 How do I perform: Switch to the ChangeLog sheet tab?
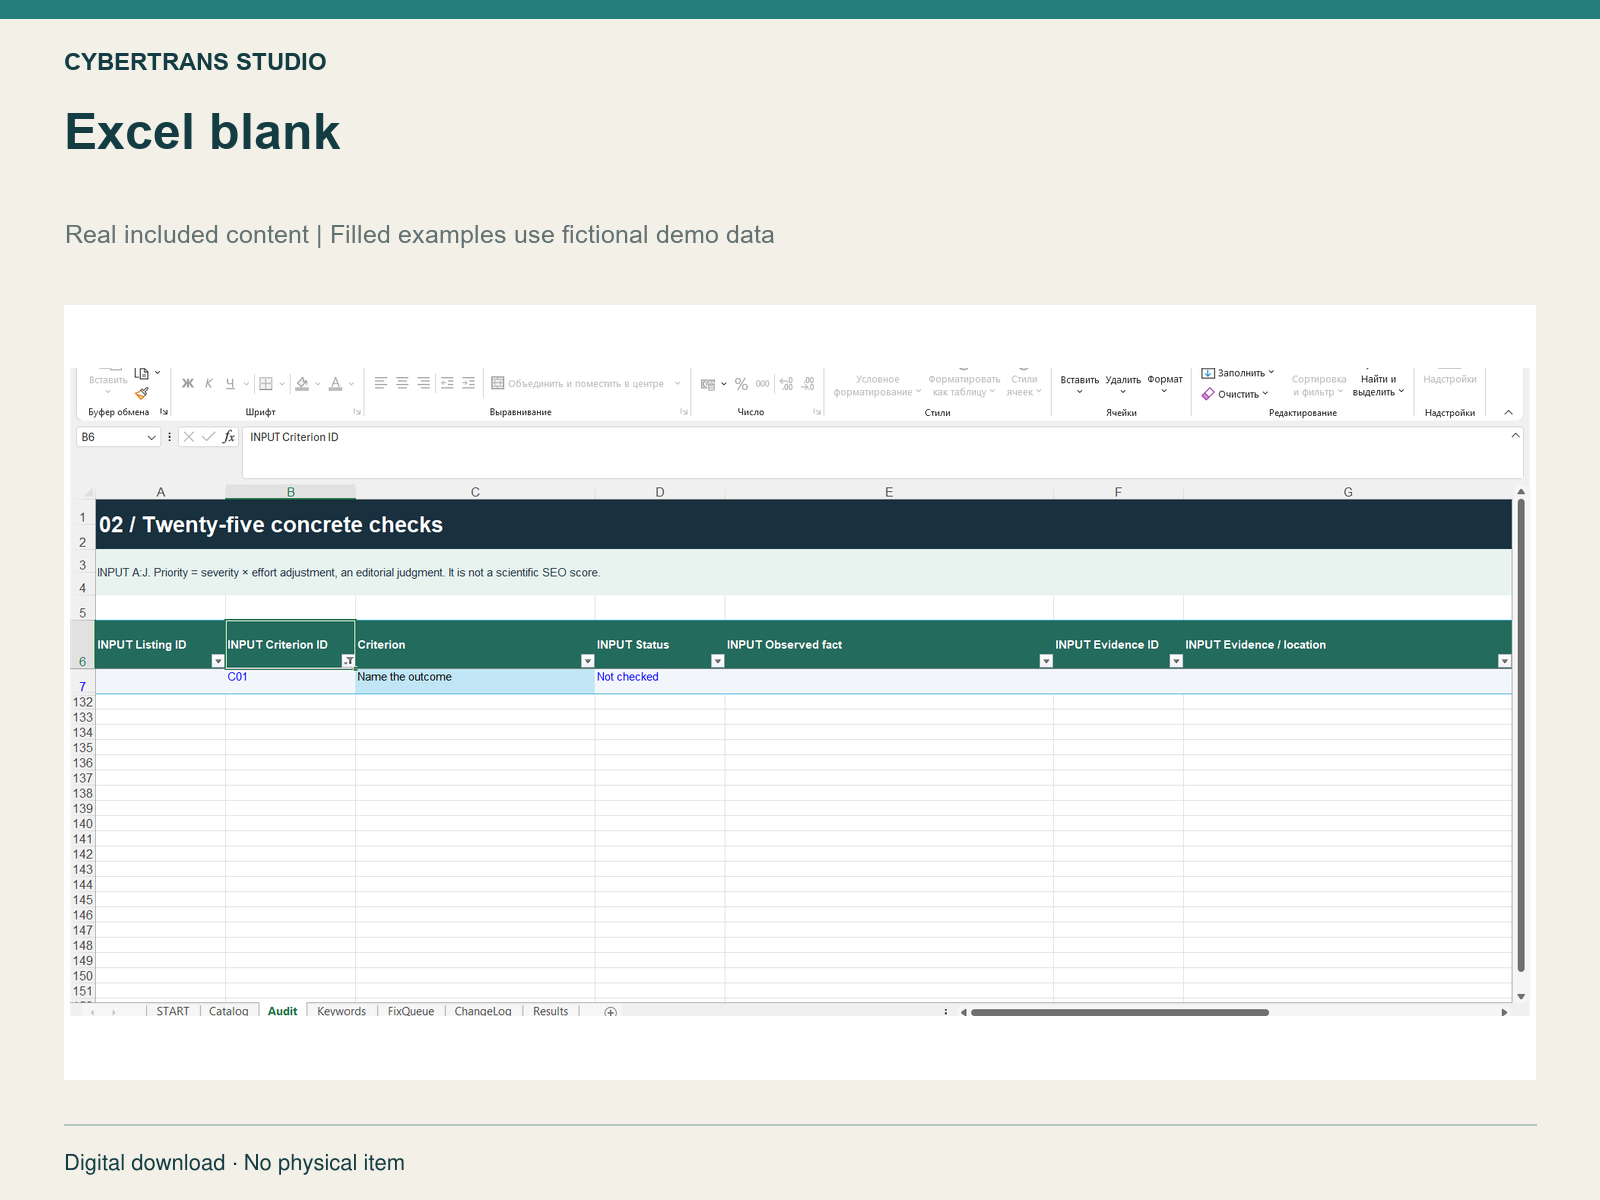[x=483, y=1011]
